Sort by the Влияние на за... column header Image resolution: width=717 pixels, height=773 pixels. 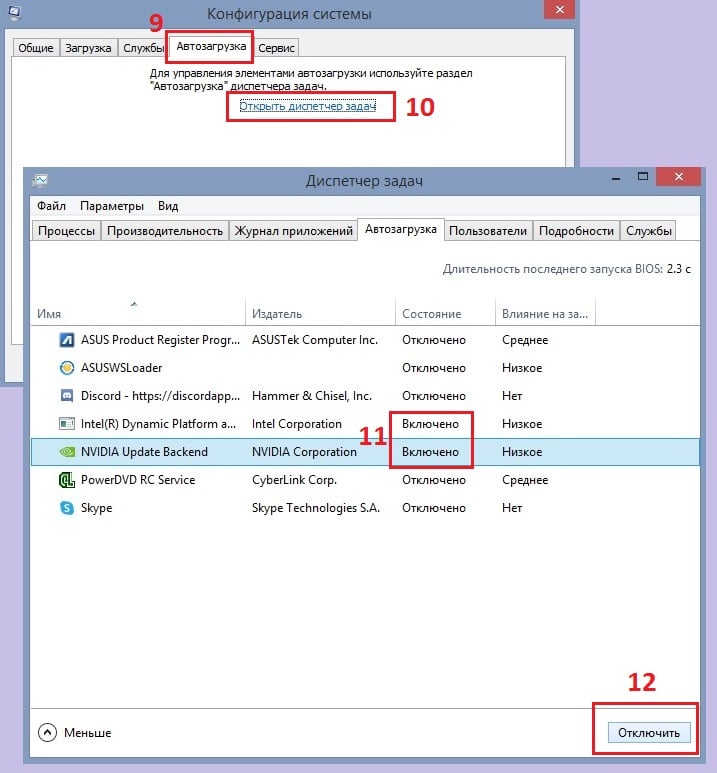click(x=545, y=314)
